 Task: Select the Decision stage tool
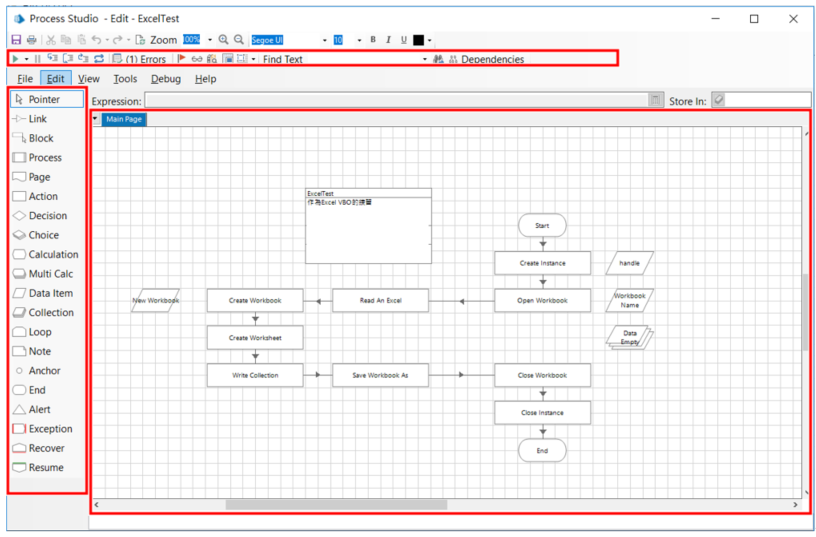click(x=47, y=215)
